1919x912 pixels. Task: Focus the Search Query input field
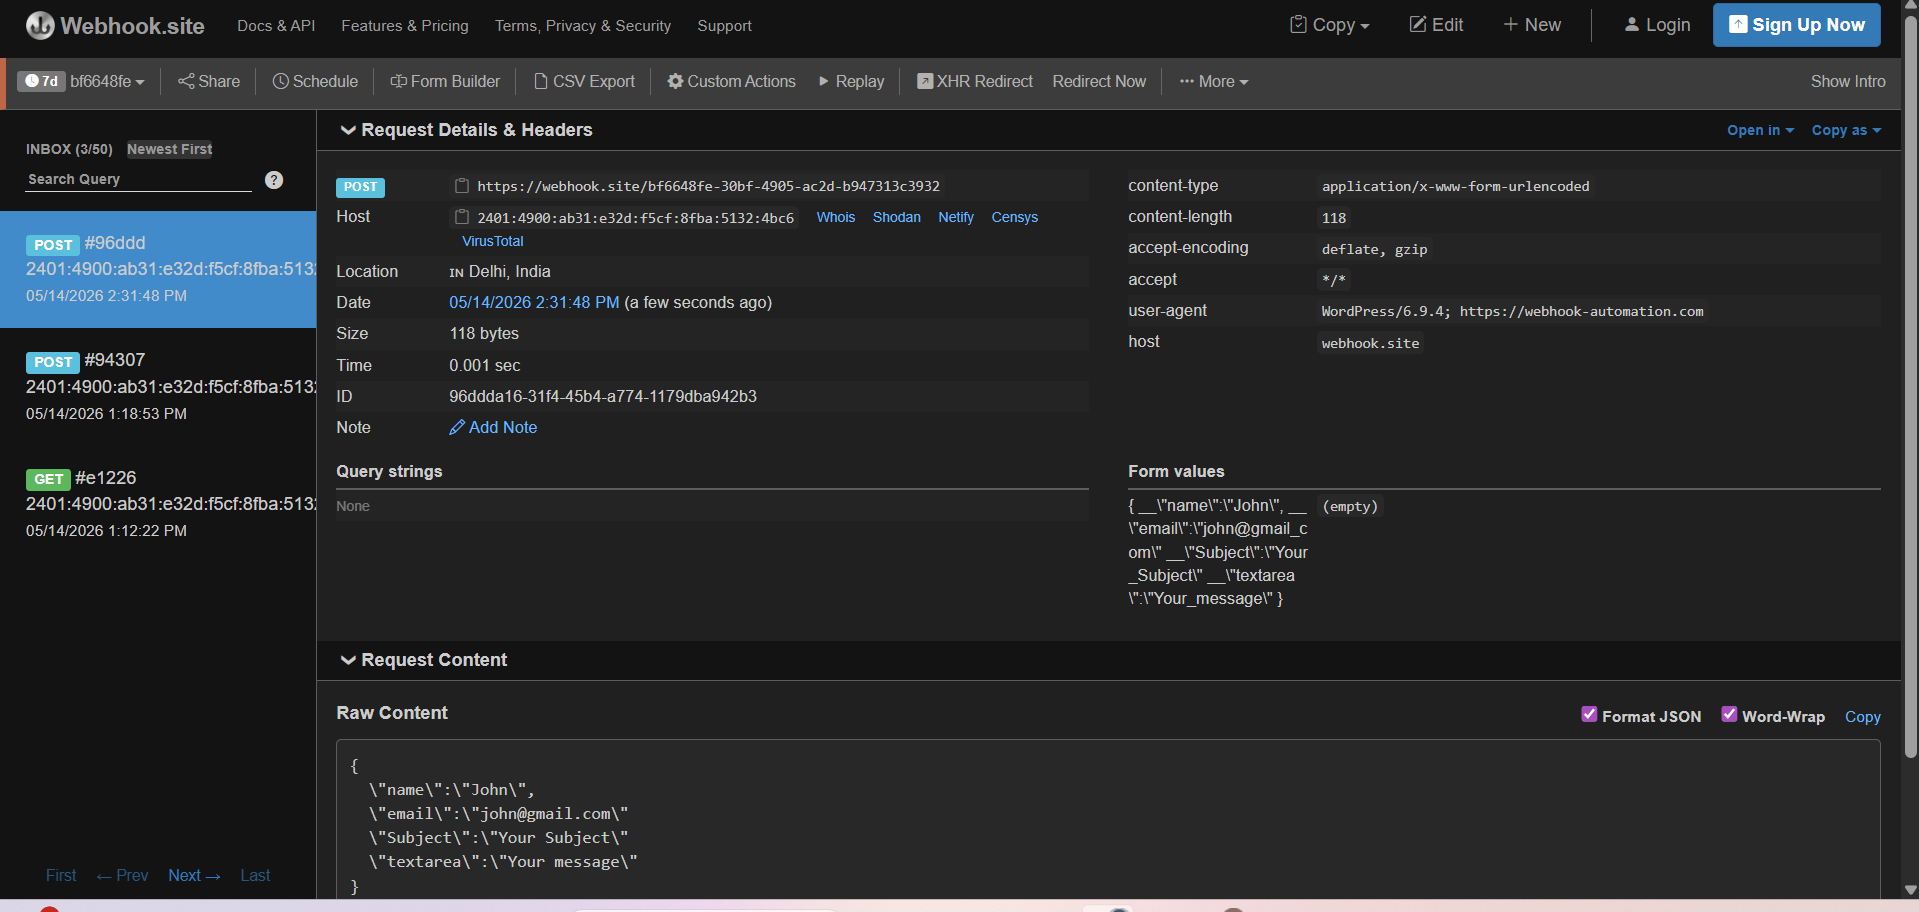click(138, 179)
